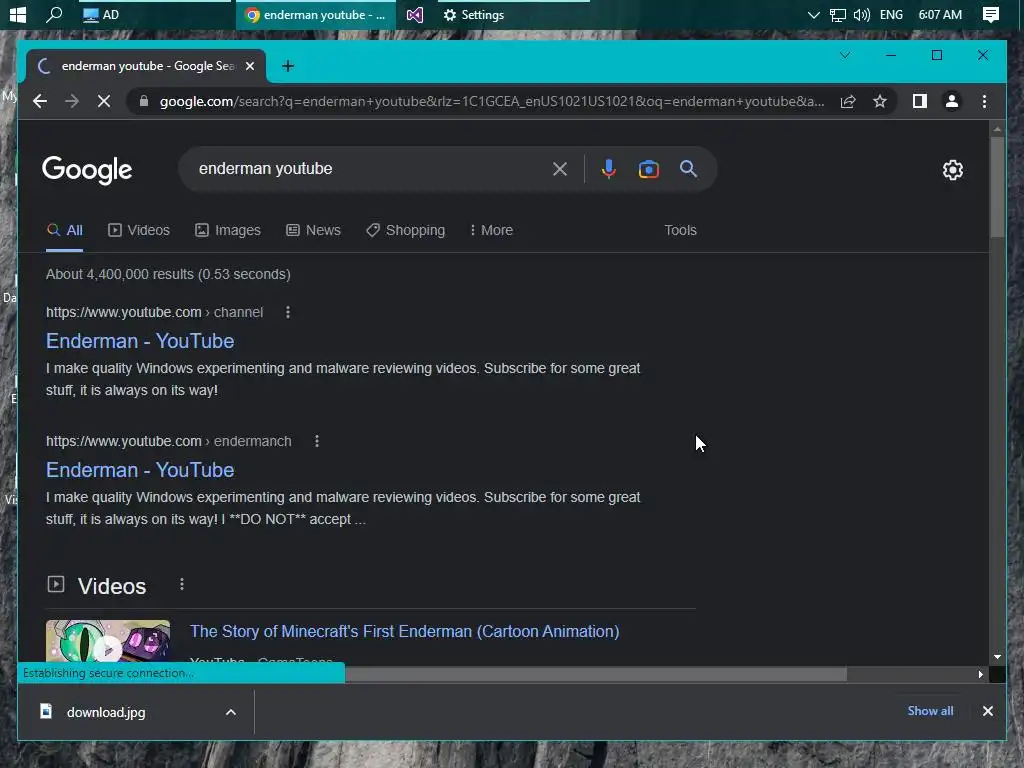Open options for endermanch result
This screenshot has height=768, width=1024.
(x=317, y=441)
